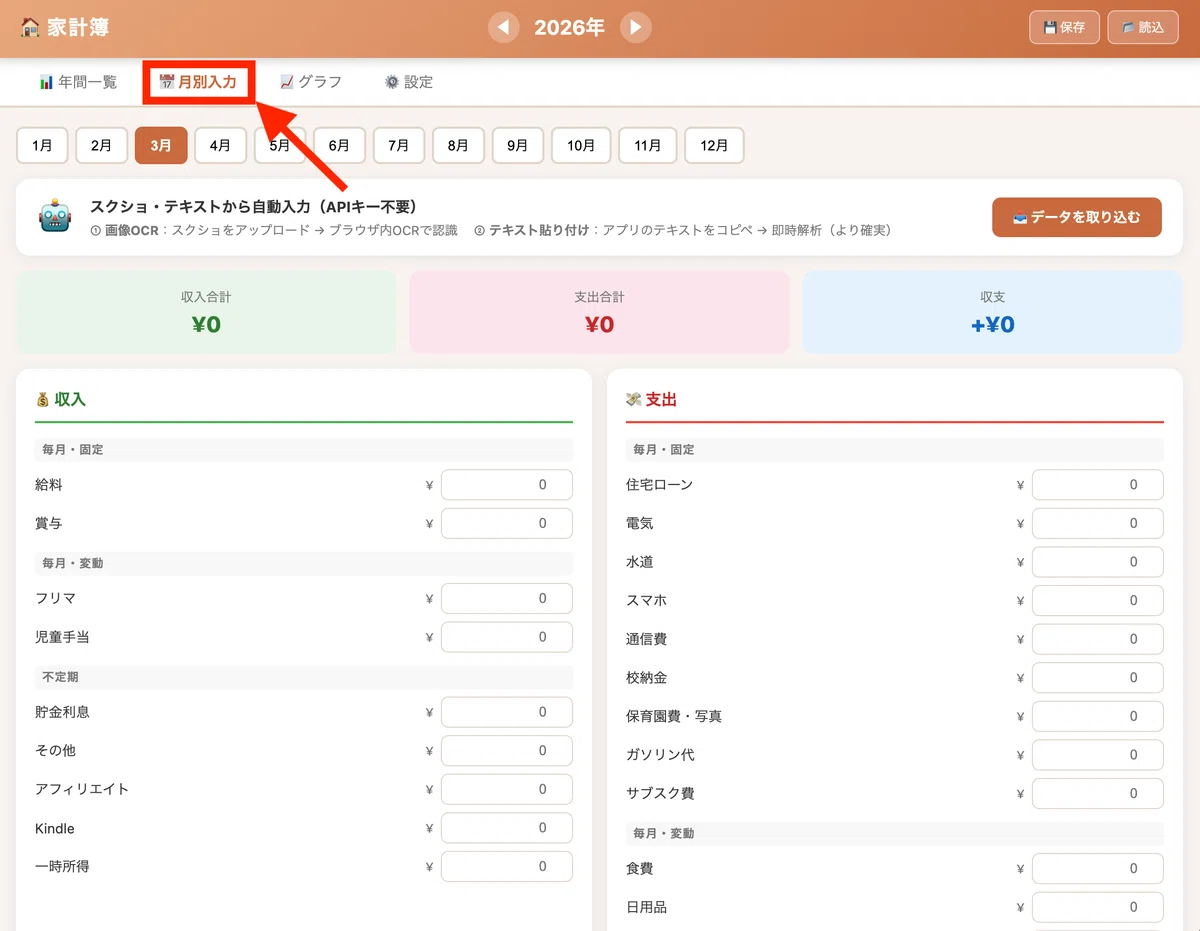Image resolution: width=1200 pixels, height=931 pixels.
Task: Click the 住宅ローン amount field
Action: coord(1098,485)
